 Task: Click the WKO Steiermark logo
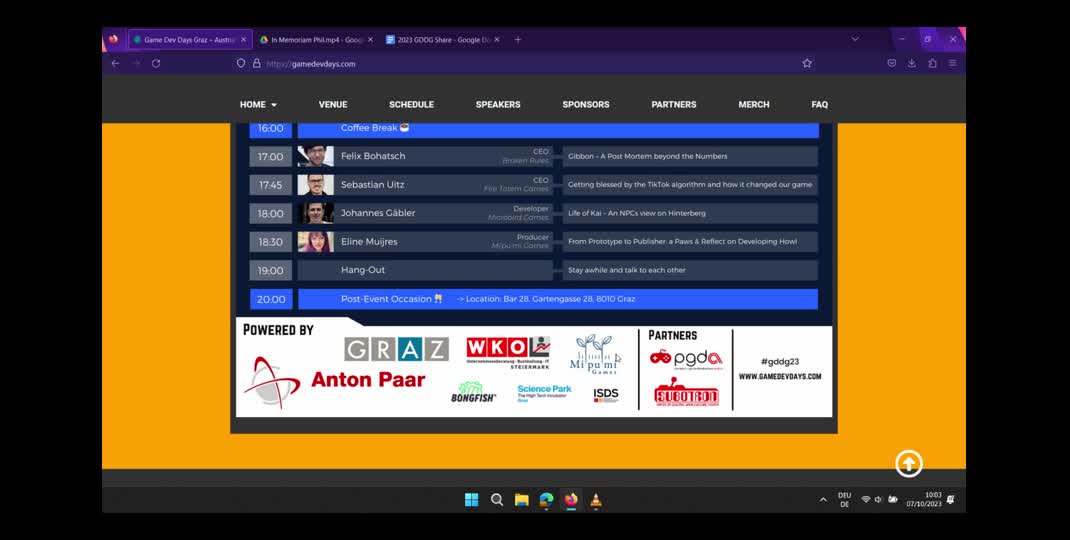tap(508, 352)
